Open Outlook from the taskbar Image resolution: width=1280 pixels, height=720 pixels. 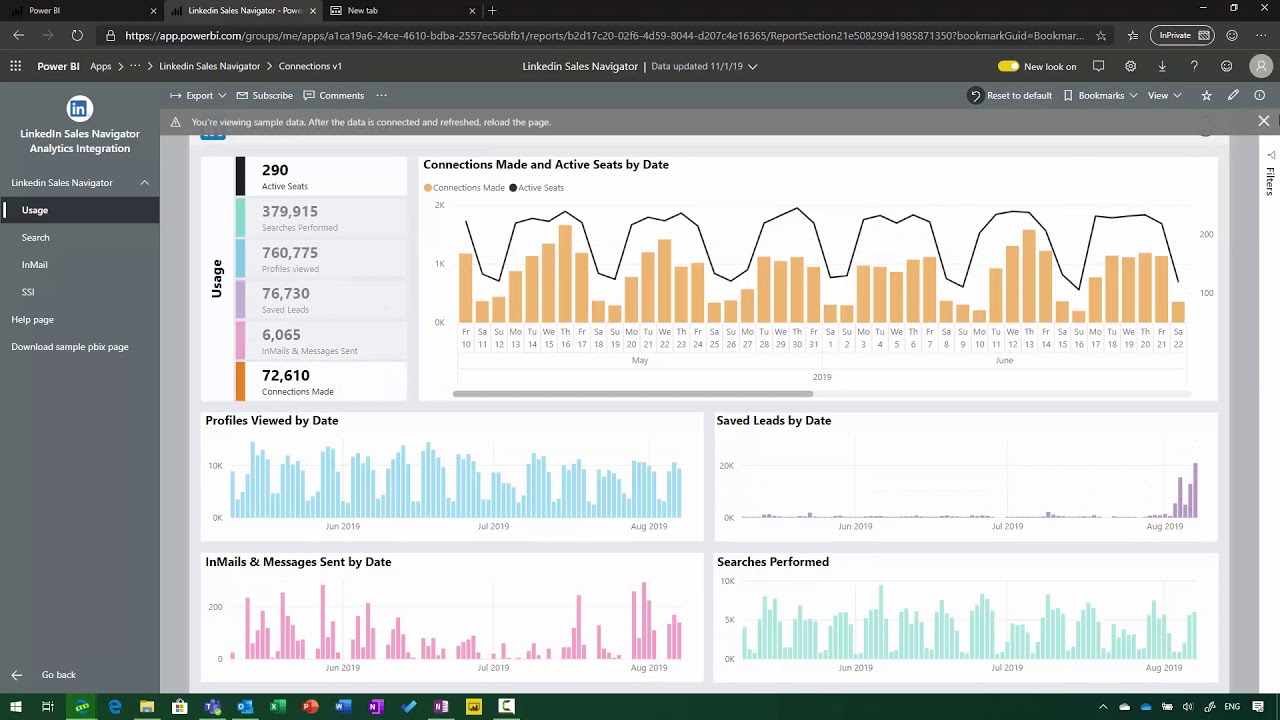pos(245,706)
